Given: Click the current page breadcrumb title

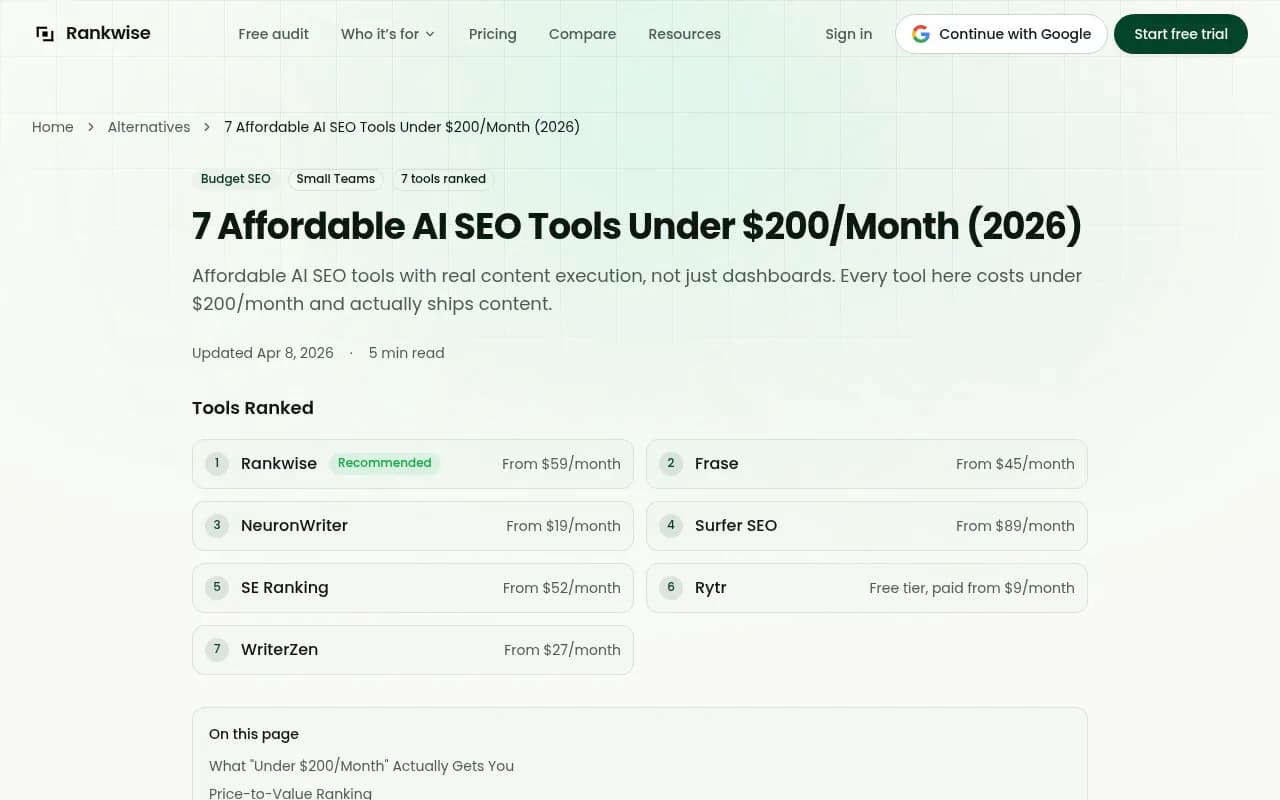Looking at the screenshot, I should [x=402, y=127].
